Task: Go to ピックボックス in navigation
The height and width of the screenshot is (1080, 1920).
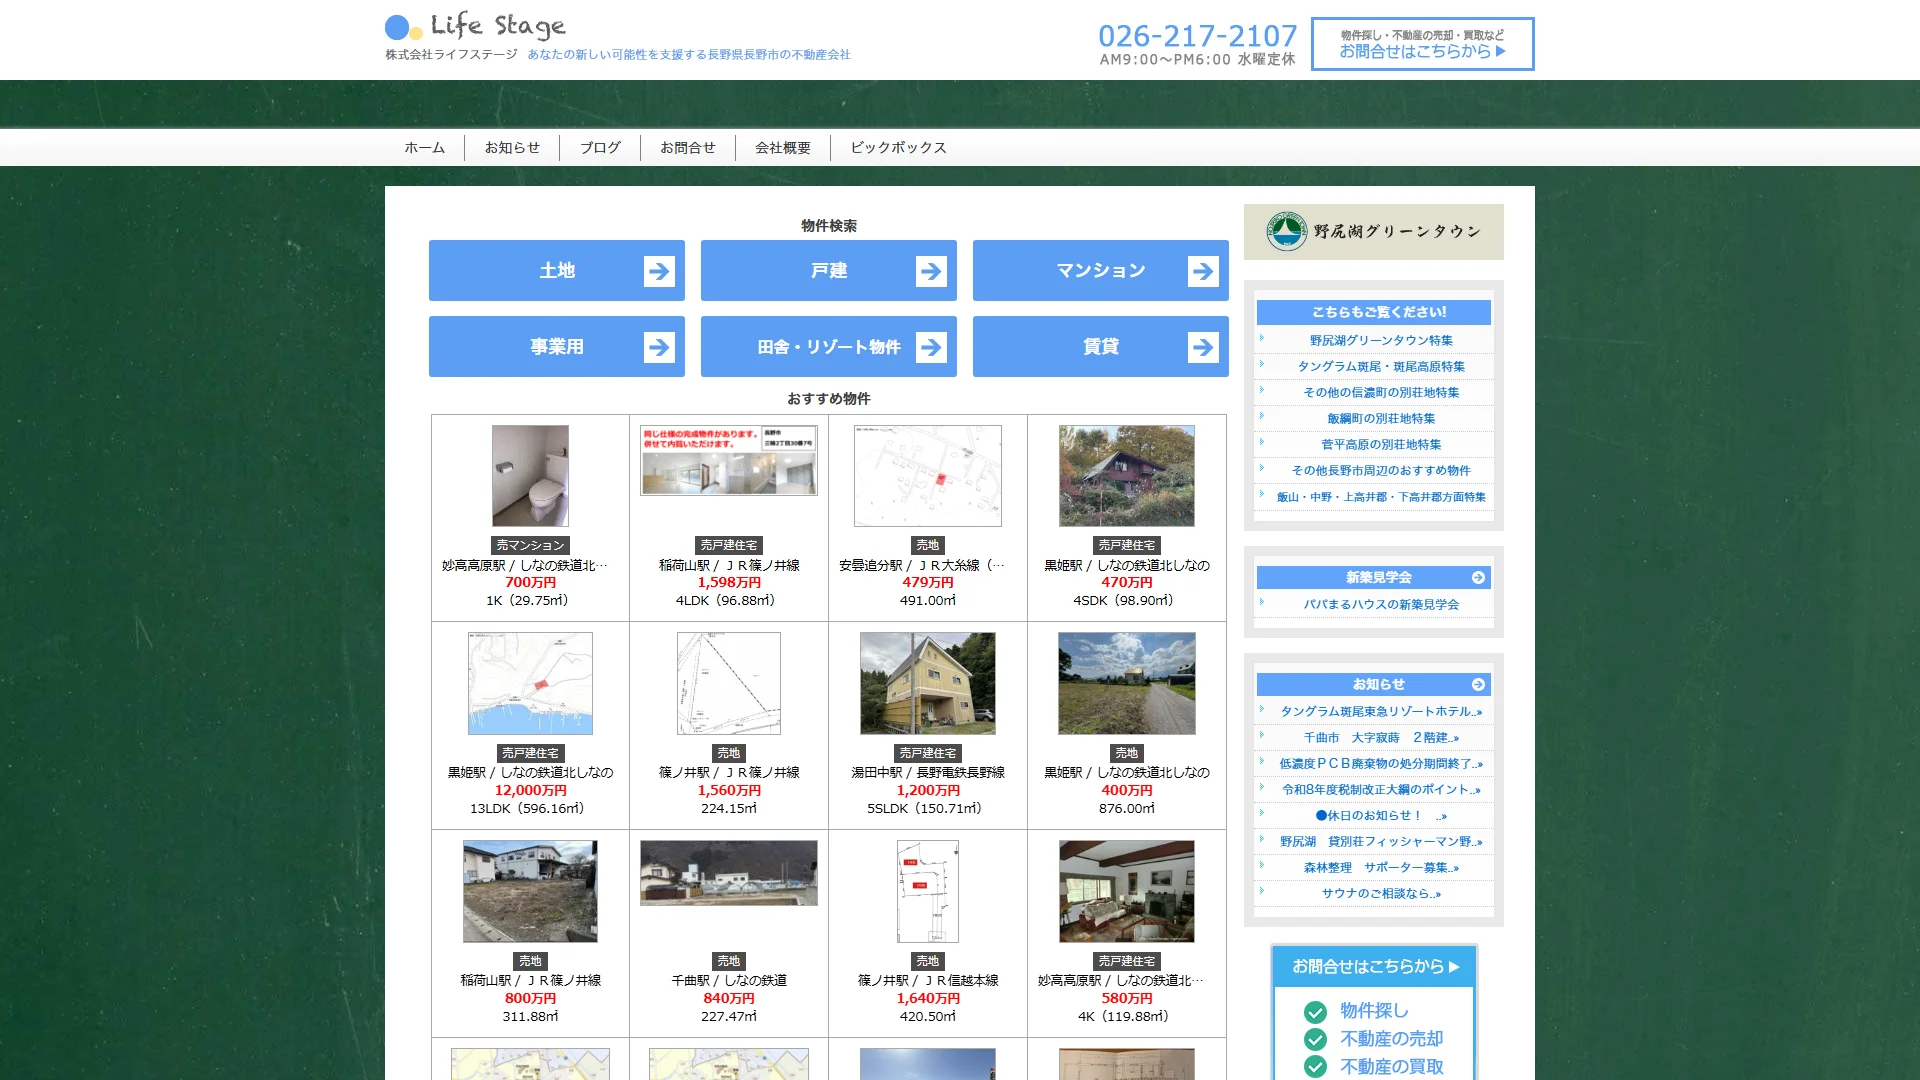Action: tap(898, 148)
